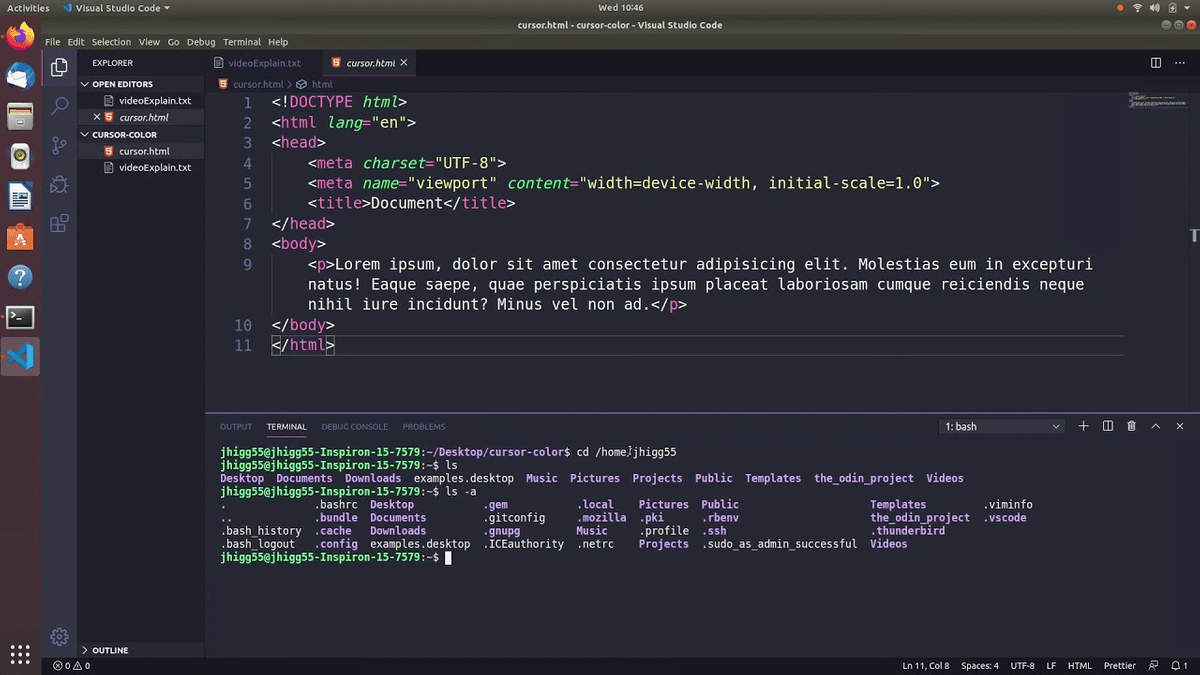Add a new terminal with plus icon

coord(1083,426)
